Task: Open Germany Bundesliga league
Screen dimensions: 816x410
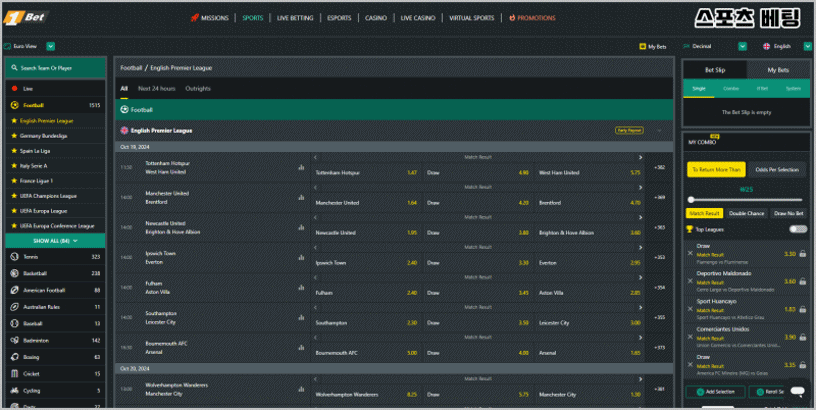Action: click(x=43, y=136)
